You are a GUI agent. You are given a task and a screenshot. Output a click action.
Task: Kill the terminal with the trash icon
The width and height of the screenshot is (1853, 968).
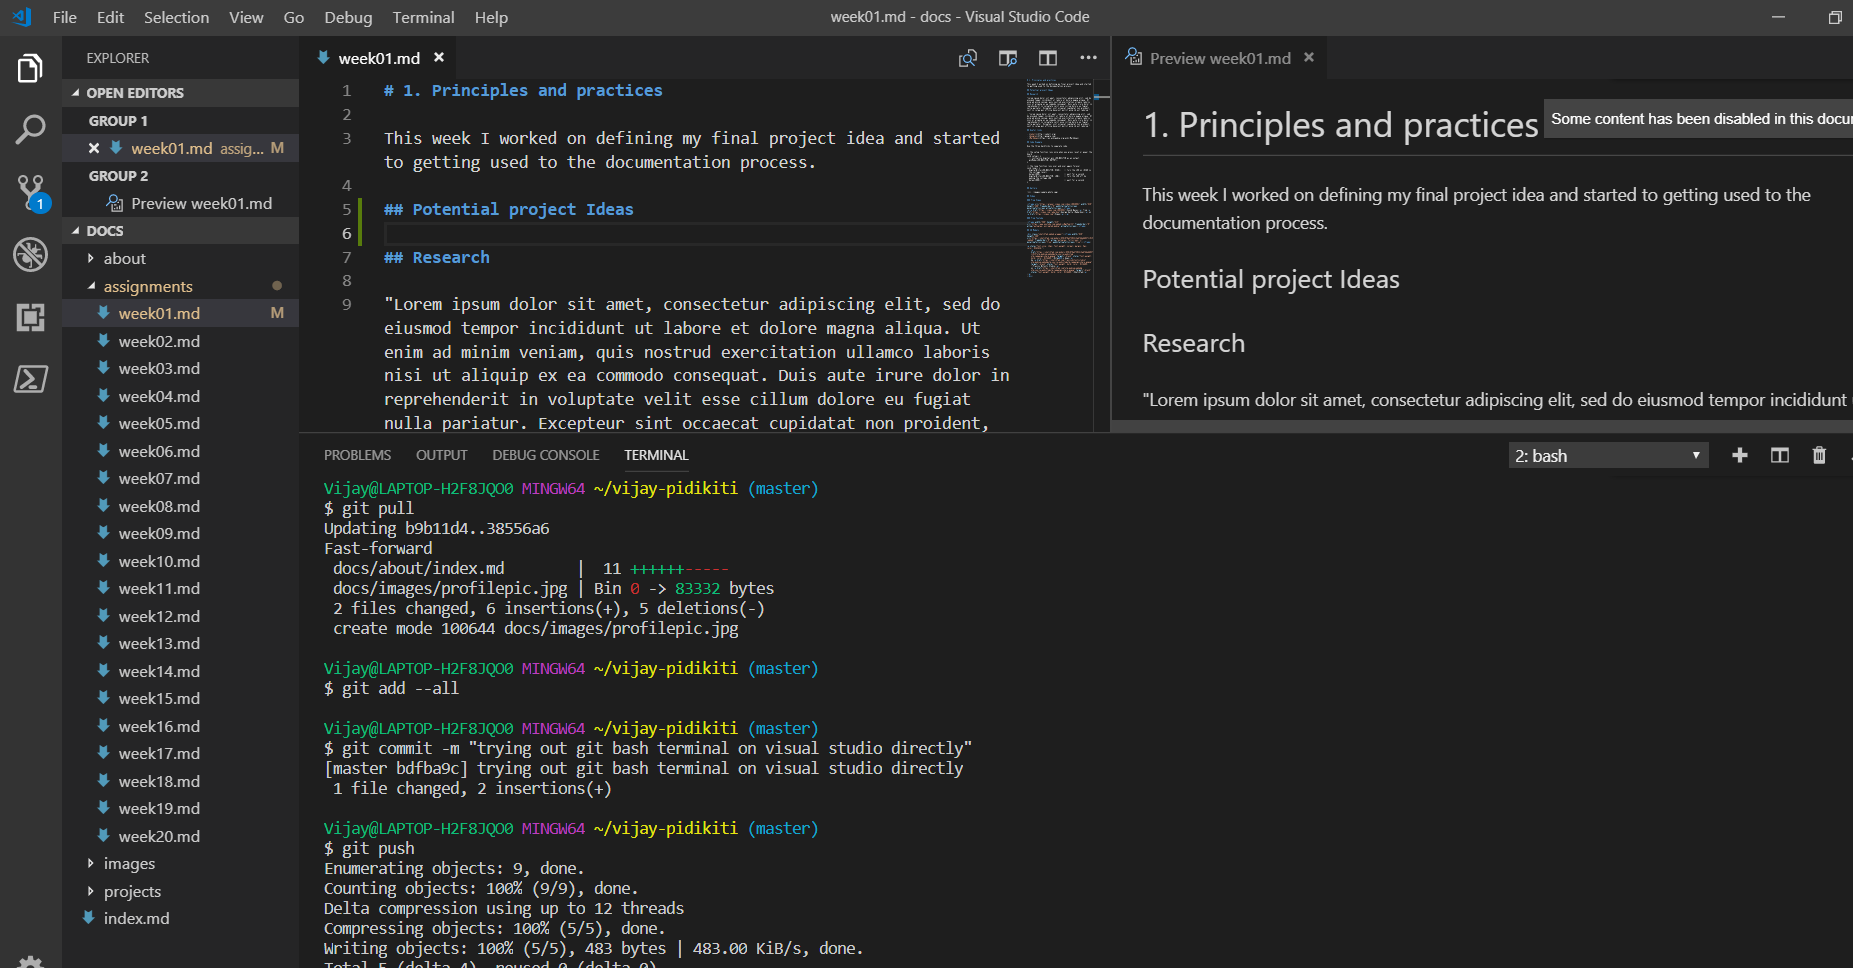1819,456
